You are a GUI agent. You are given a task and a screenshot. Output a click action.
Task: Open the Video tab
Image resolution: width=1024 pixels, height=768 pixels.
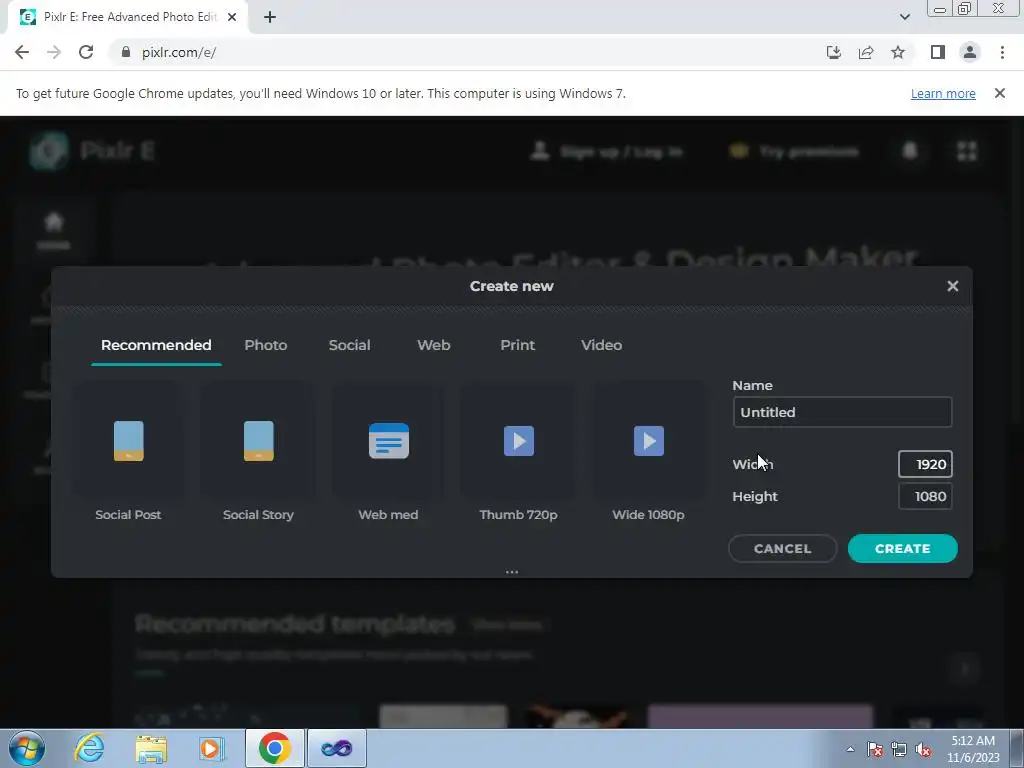coord(601,345)
